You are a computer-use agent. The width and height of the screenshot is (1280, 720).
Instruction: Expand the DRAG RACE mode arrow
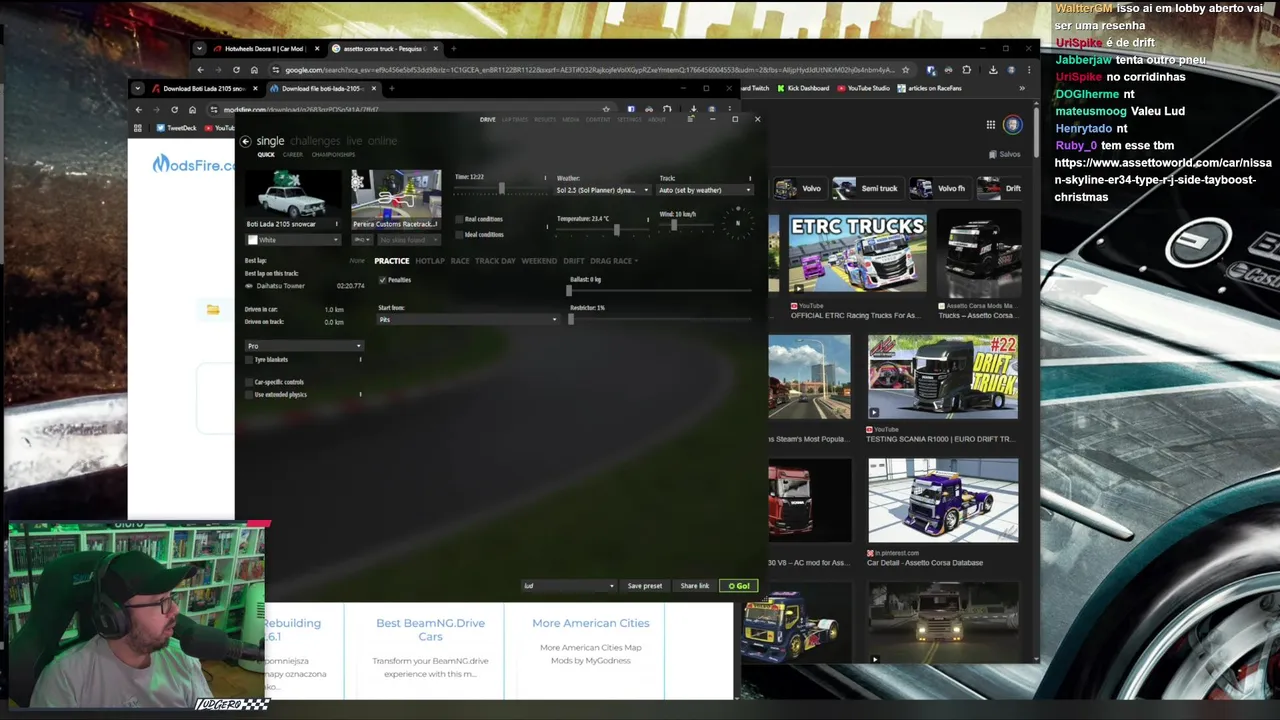(x=635, y=261)
